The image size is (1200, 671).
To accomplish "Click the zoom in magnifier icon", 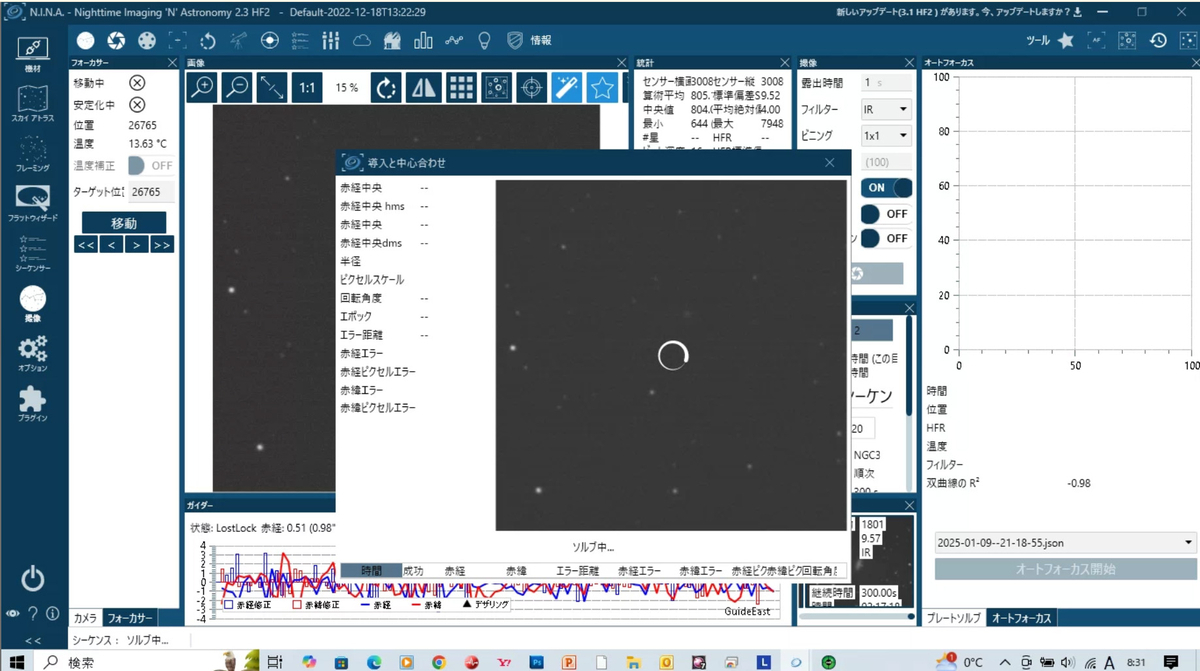I will click(203, 88).
